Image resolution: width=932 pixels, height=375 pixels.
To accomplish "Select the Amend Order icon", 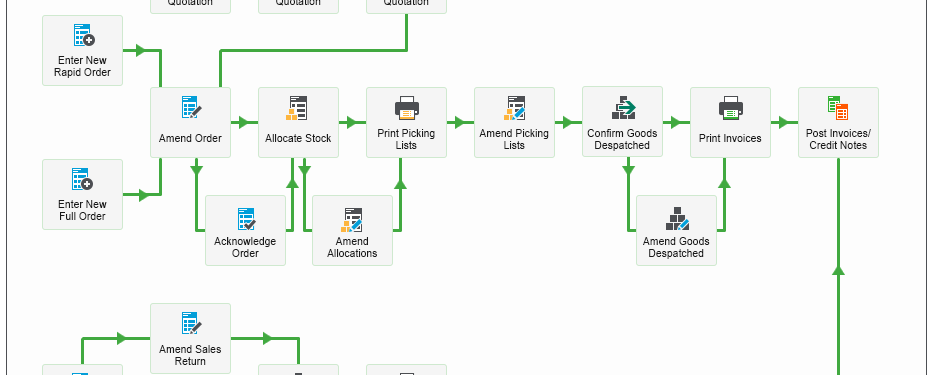I will tap(191, 107).
